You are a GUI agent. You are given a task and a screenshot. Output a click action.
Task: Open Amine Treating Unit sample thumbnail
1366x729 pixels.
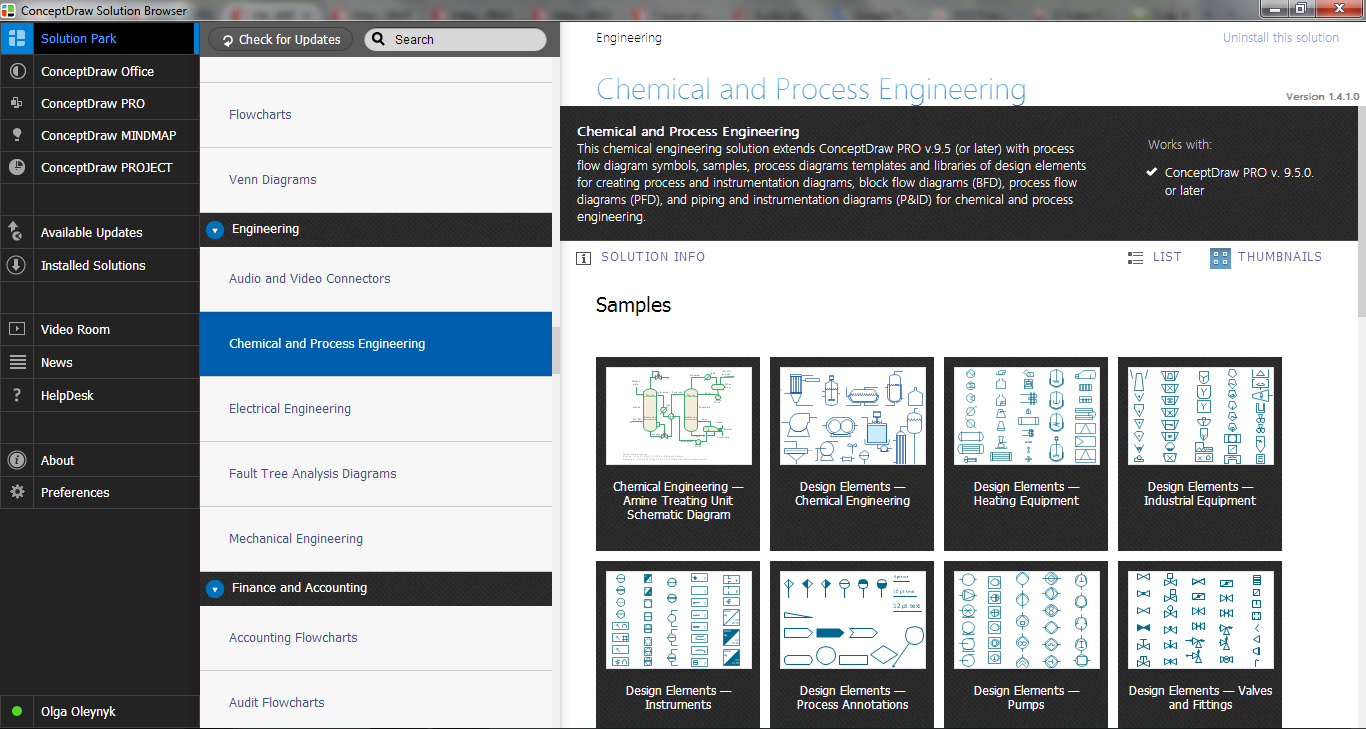pyautogui.click(x=678, y=416)
